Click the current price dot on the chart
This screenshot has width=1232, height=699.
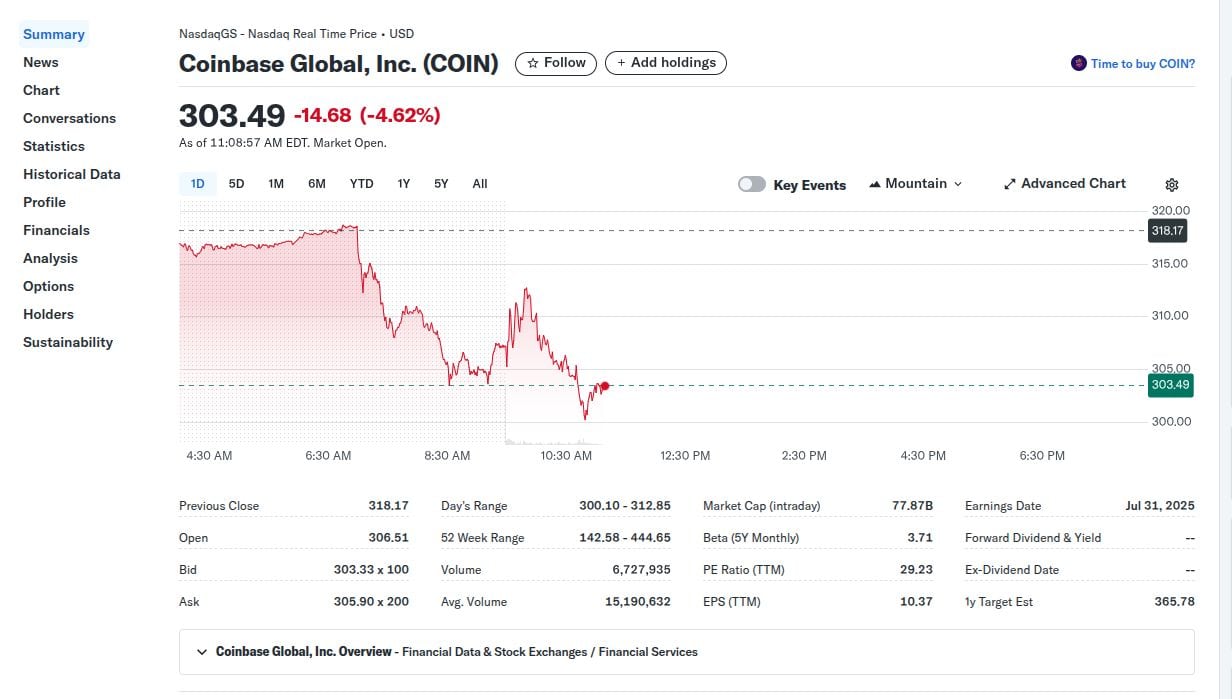(604, 386)
